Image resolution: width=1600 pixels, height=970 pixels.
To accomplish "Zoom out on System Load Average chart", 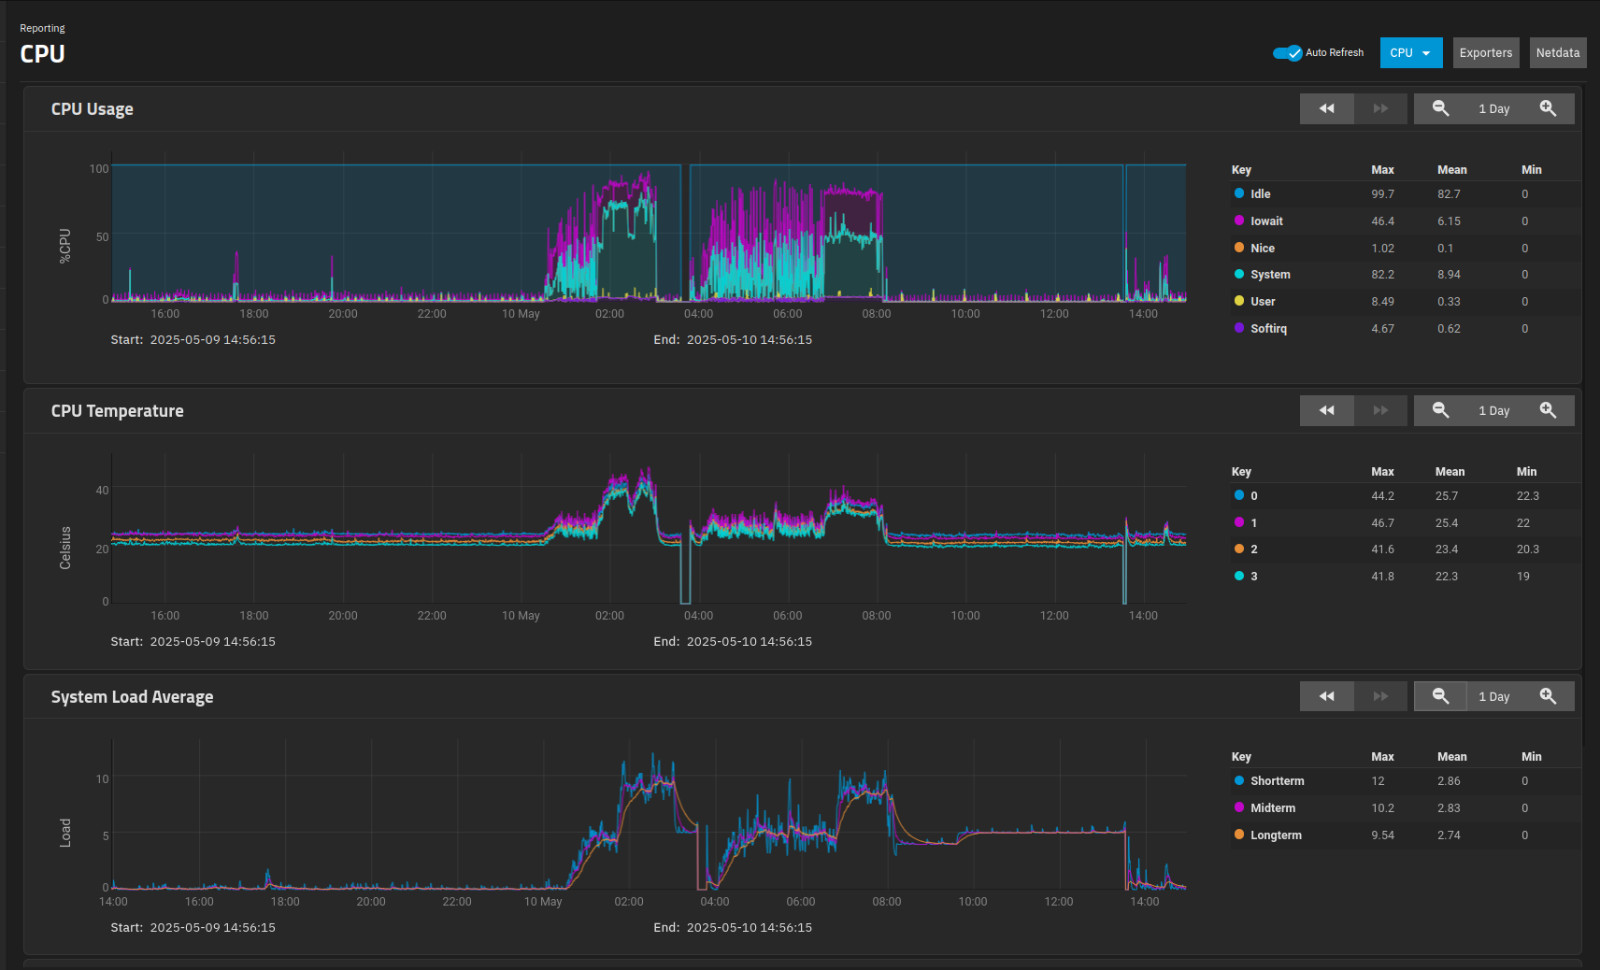I will (1440, 697).
